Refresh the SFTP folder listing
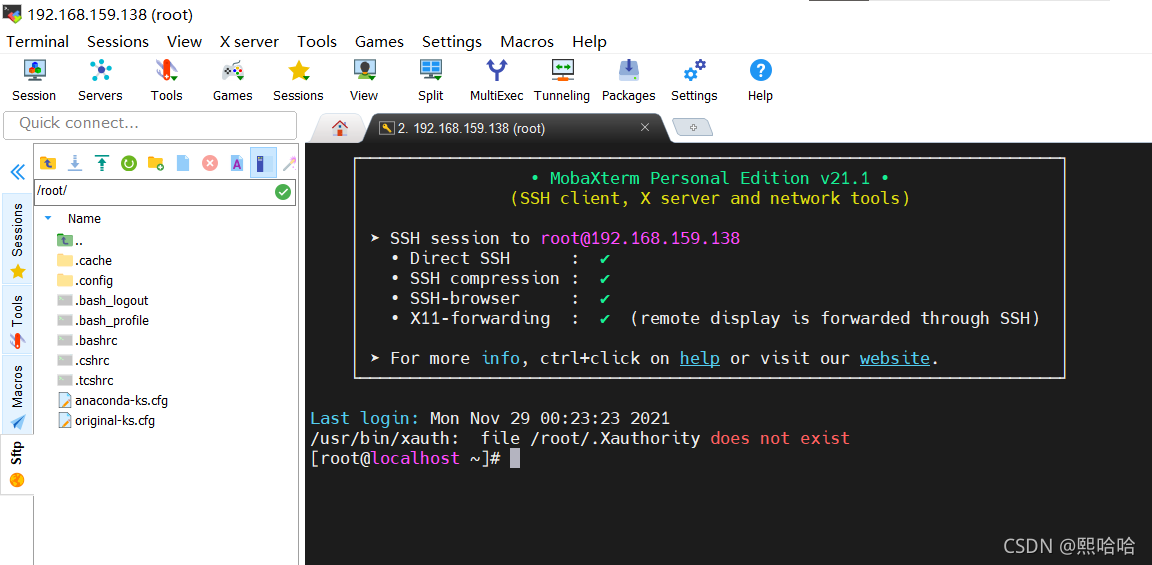1152x565 pixels. (129, 163)
